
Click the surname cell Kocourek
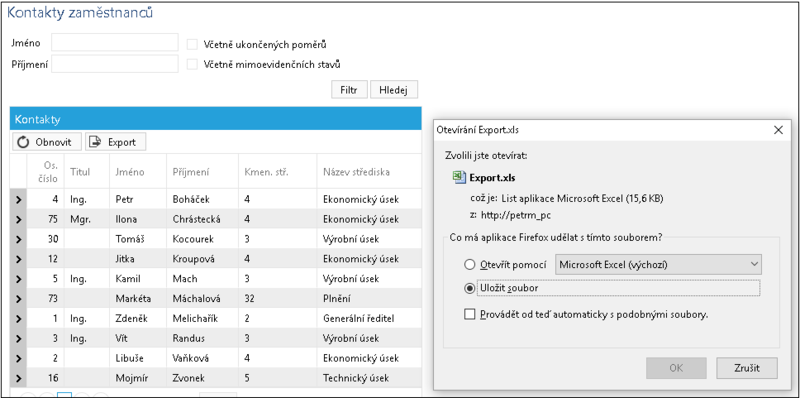pos(202,239)
